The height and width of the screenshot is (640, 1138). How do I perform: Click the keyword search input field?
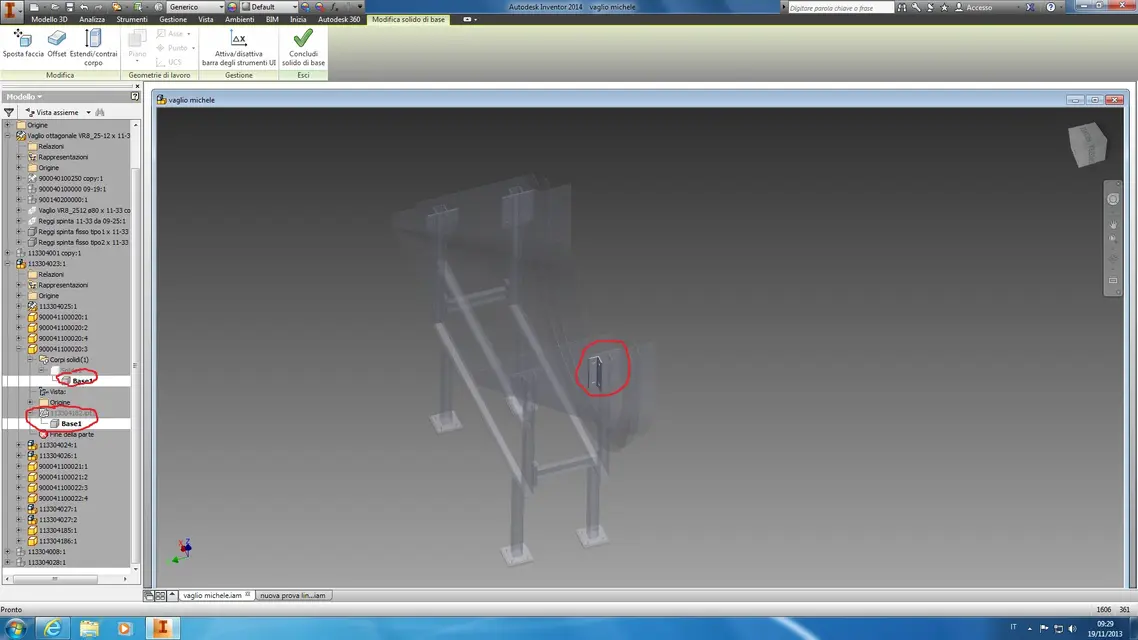coord(840,7)
